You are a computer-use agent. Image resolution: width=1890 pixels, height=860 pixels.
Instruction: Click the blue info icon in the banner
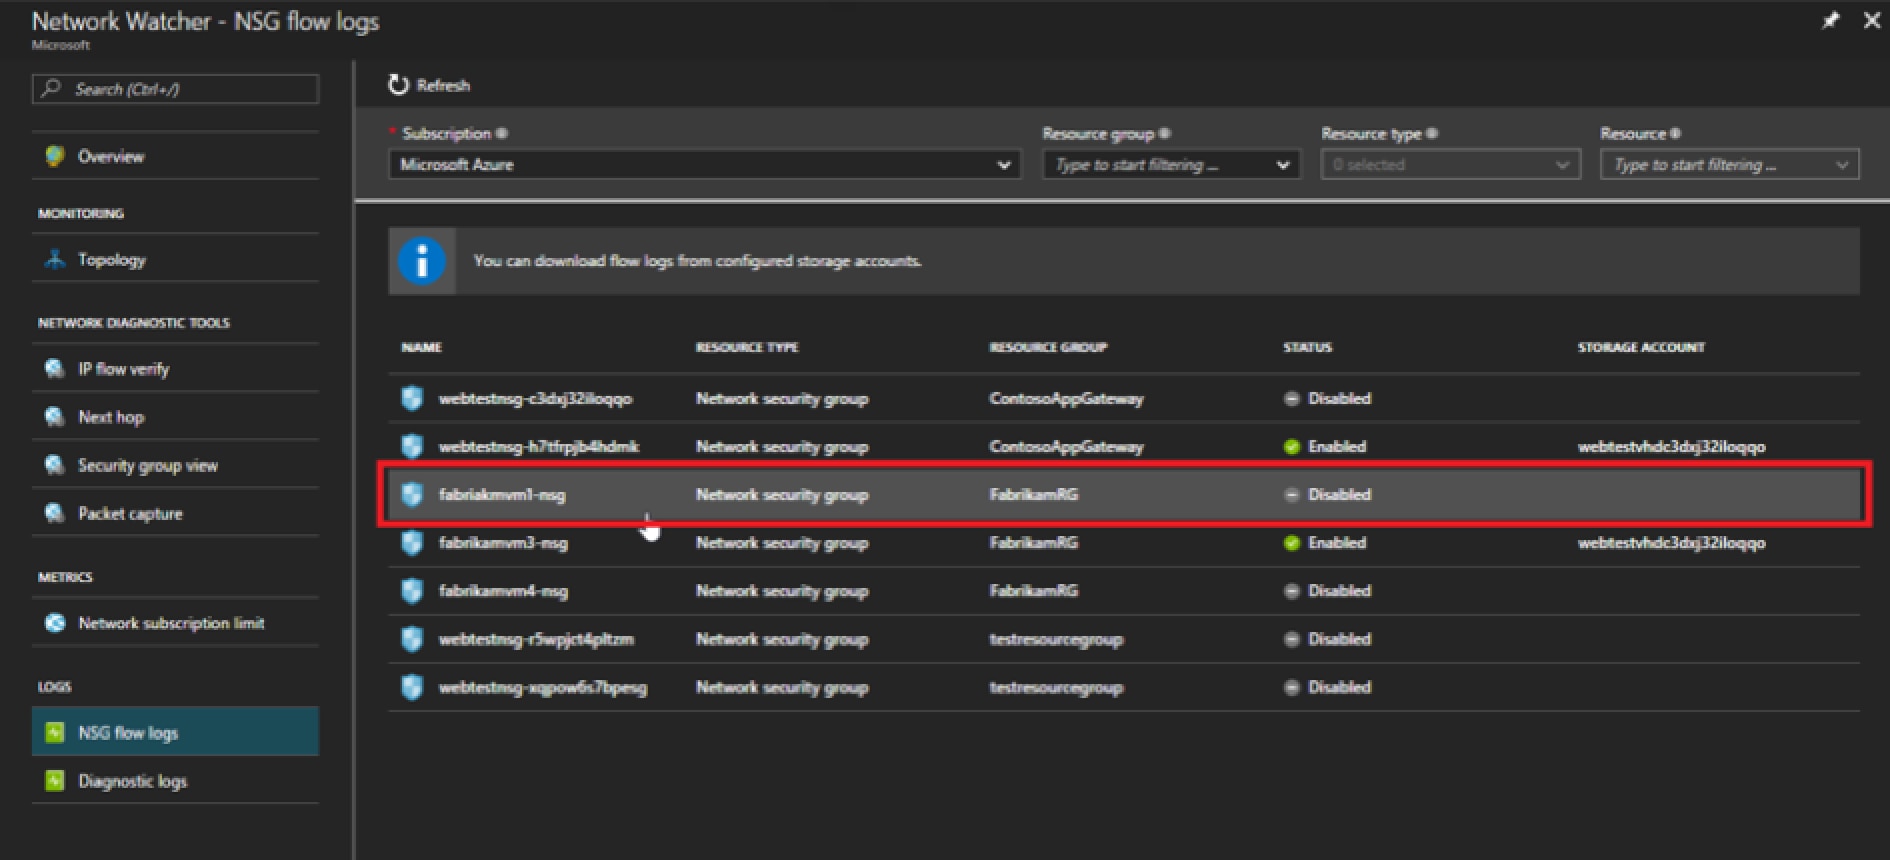point(422,261)
